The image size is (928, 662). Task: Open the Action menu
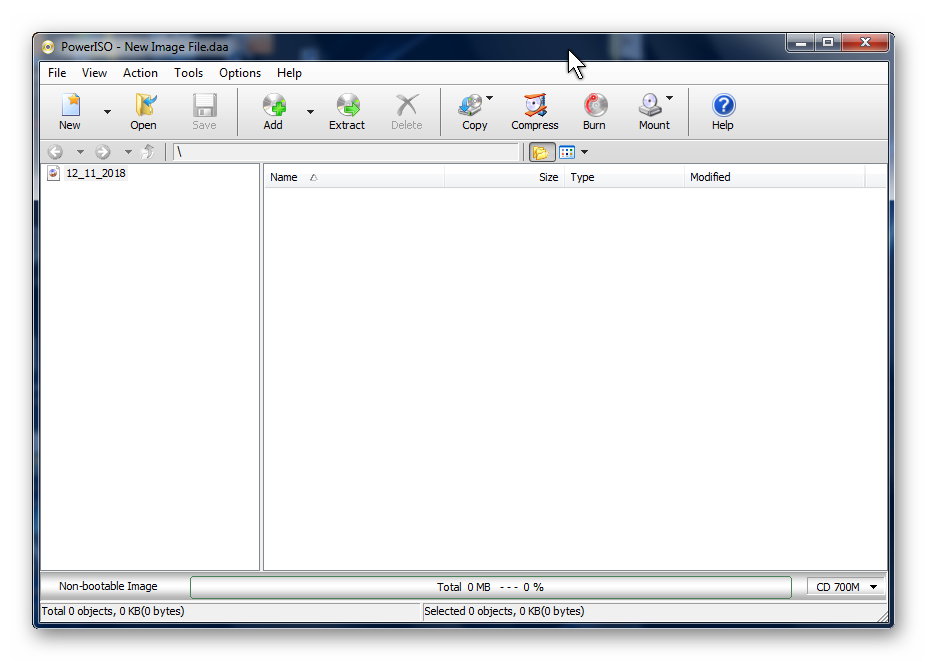(140, 73)
